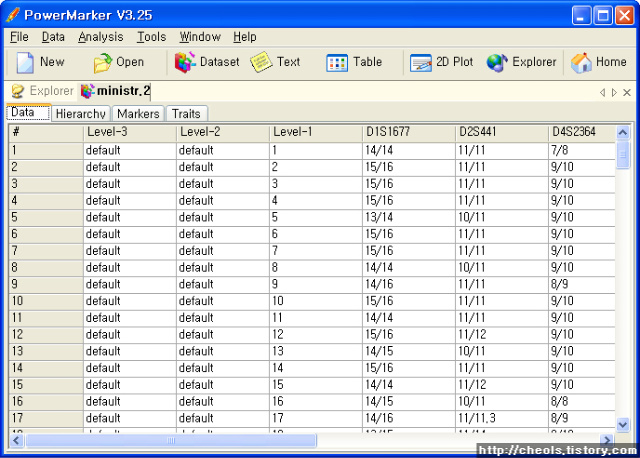Go to next document tab arrow
This screenshot has width=640, height=458.
(x=614, y=93)
